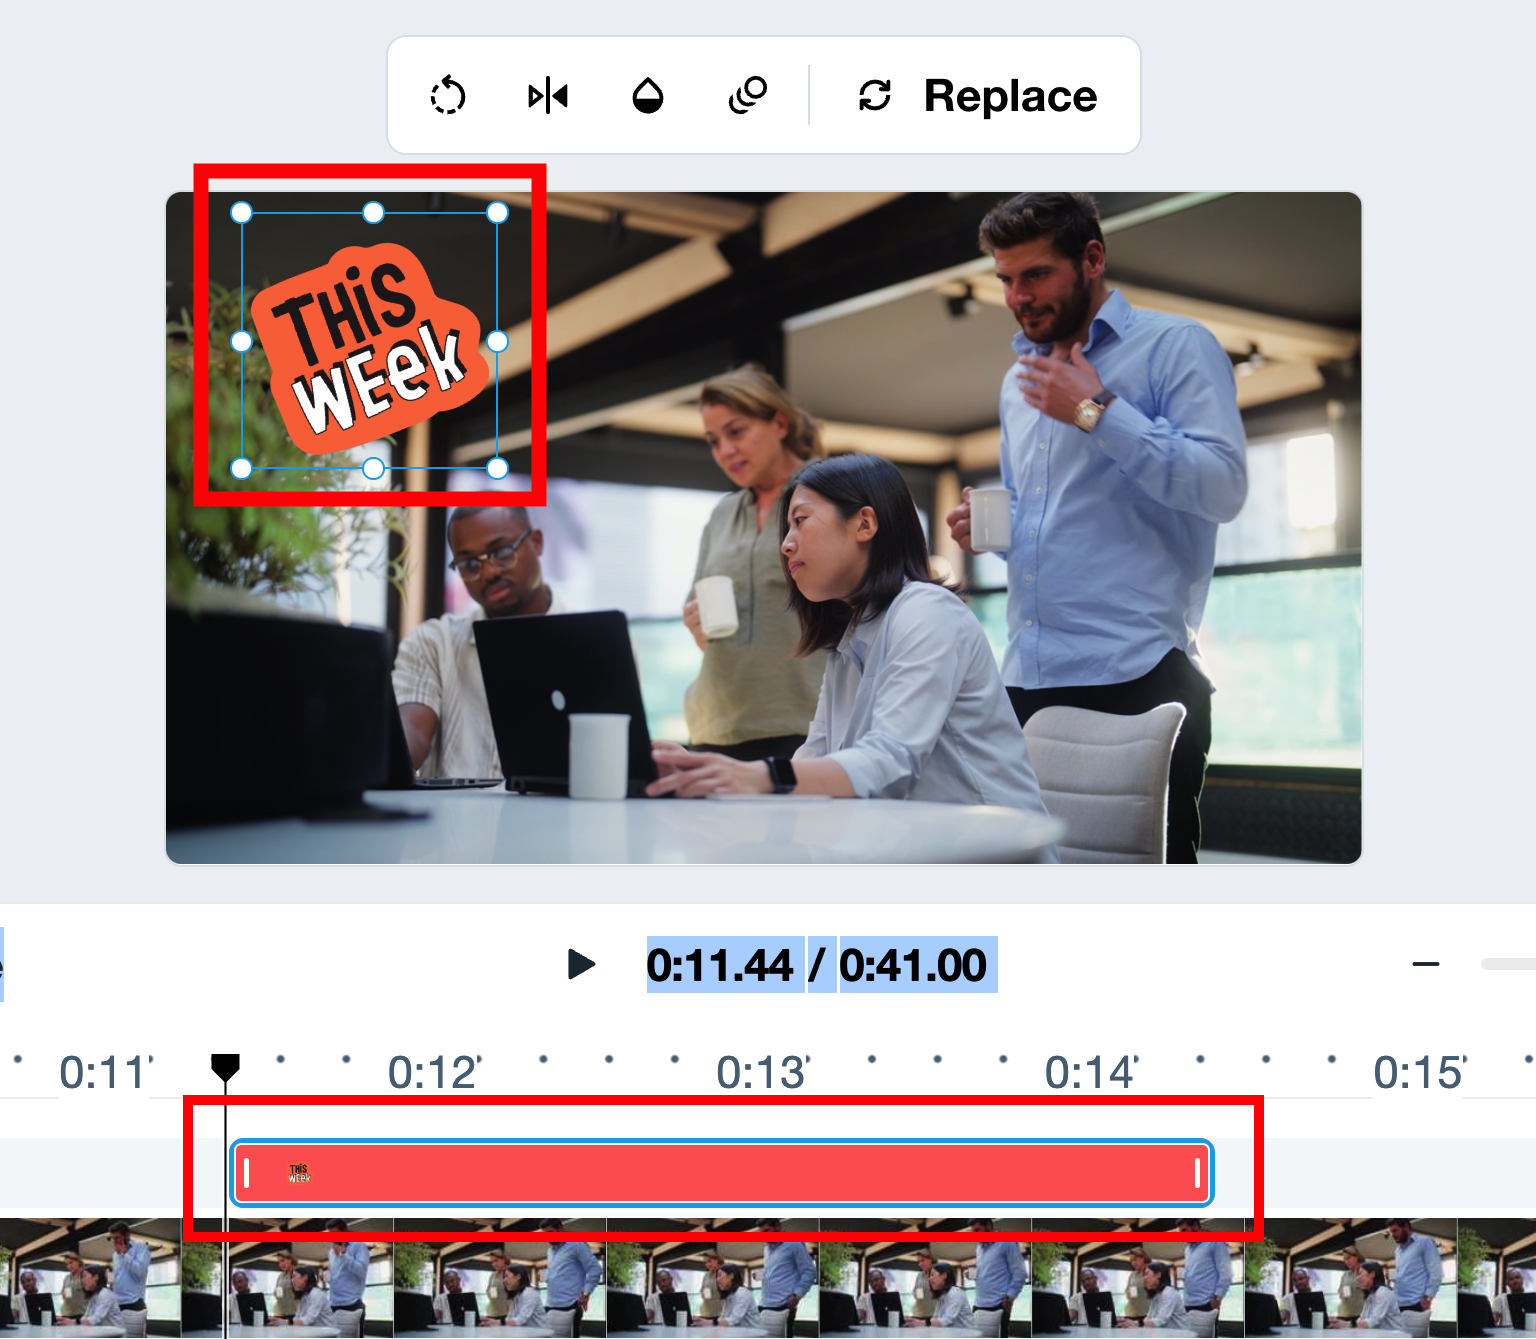
Task: Click the flip horizontal icon
Action: (x=548, y=96)
